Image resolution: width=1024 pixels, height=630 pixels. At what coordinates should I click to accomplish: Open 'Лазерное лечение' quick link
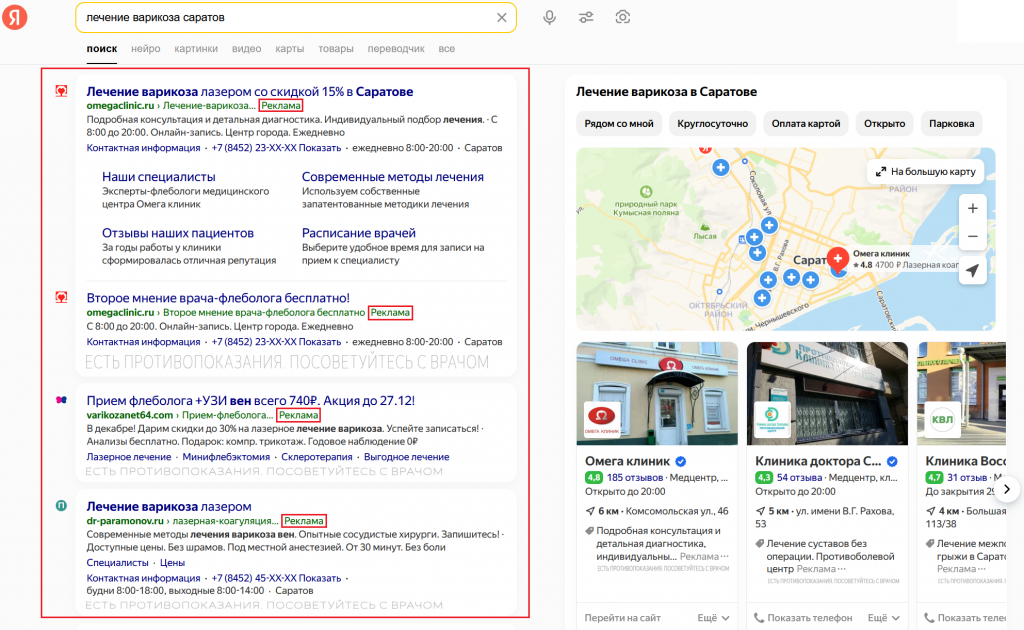point(129,457)
